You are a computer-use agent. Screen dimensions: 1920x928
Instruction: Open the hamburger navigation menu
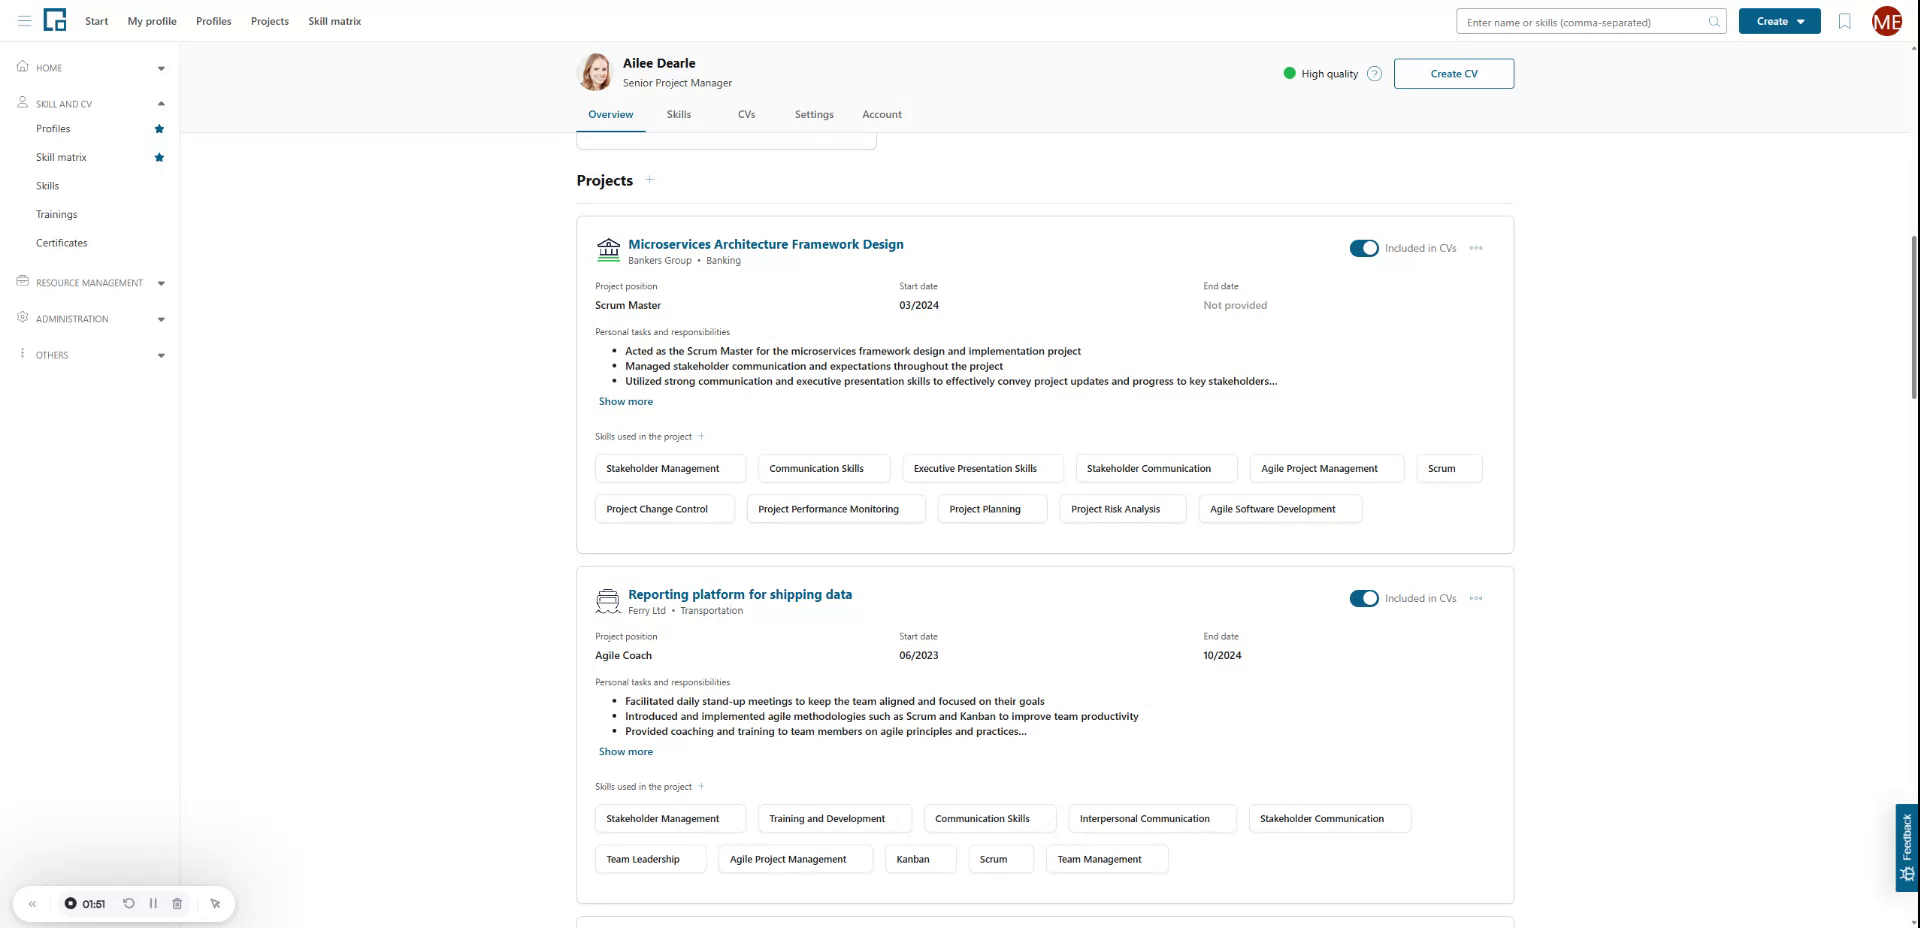[x=24, y=21]
